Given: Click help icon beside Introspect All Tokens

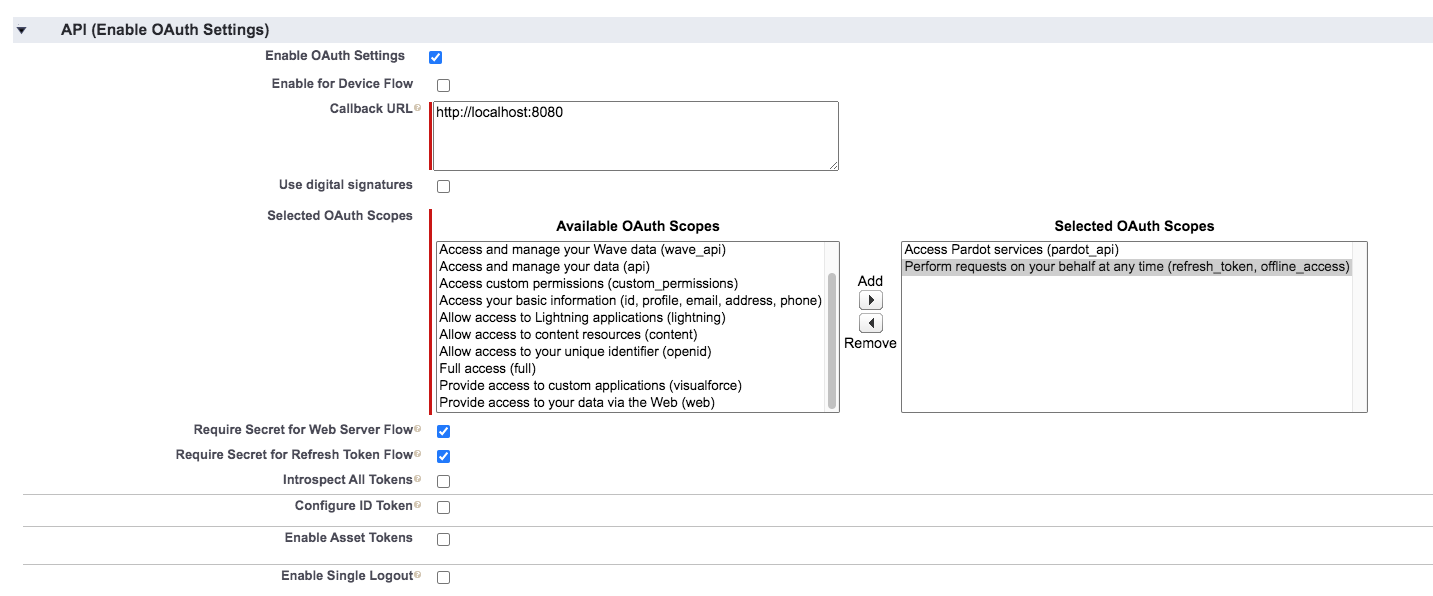Looking at the screenshot, I should click(417, 480).
